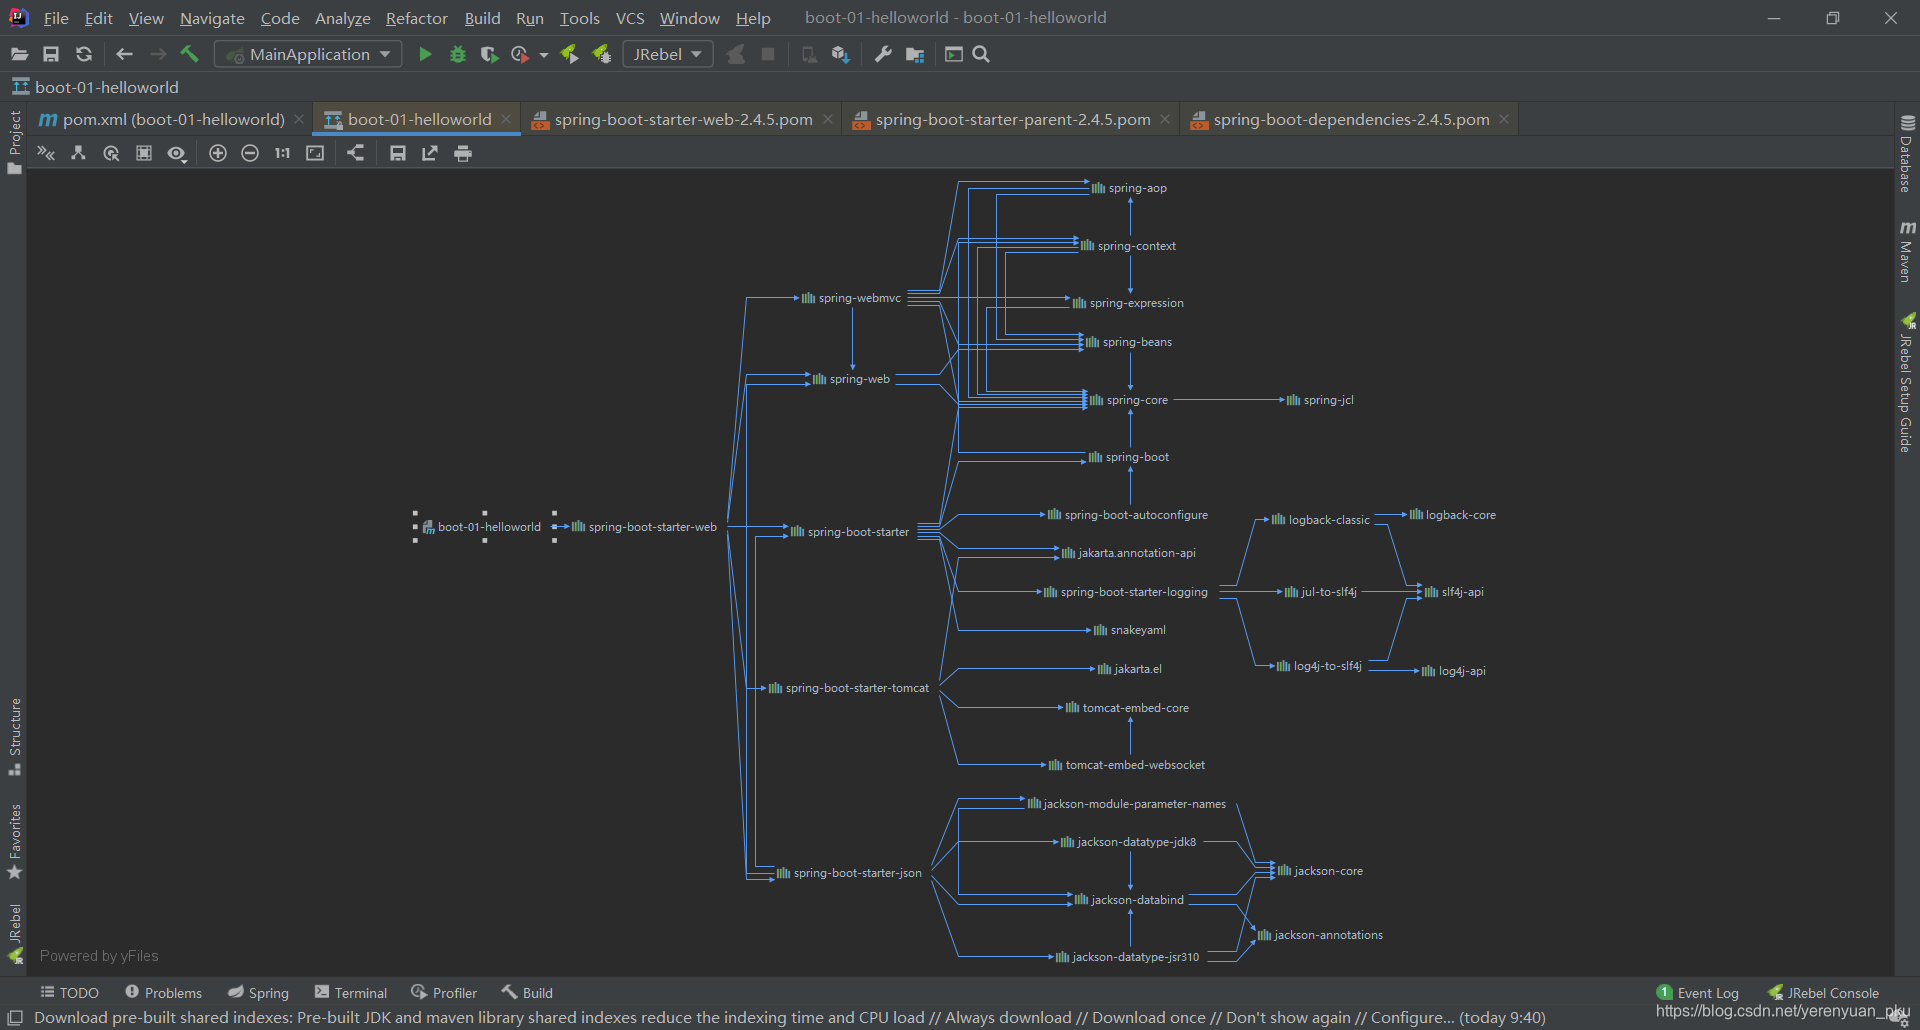Select the spring-boot-starter-web node

point(644,527)
